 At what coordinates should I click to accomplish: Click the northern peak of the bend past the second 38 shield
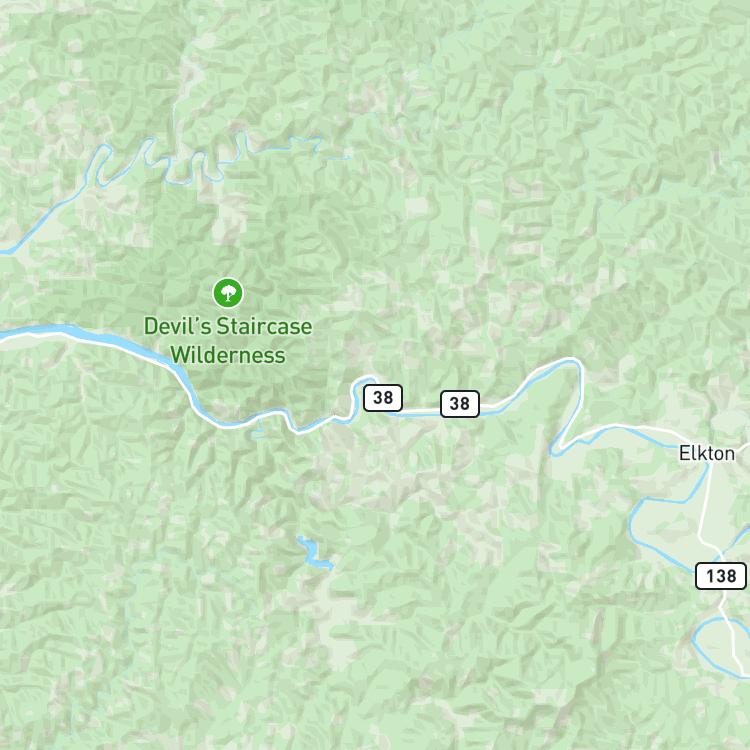pos(569,361)
